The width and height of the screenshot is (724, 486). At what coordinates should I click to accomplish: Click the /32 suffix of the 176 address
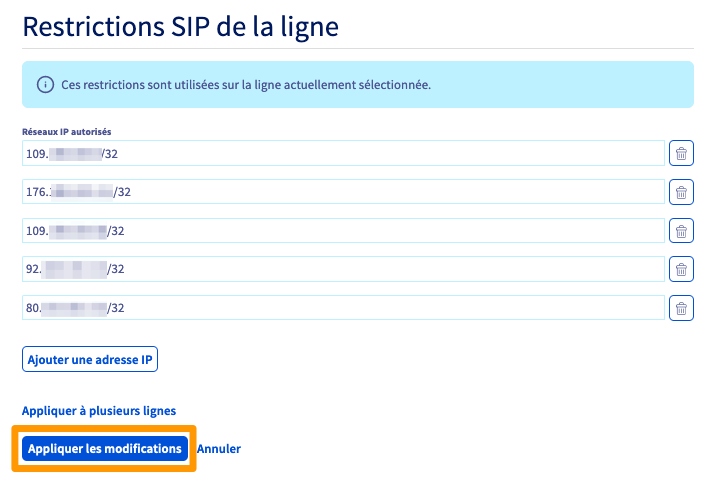123,193
